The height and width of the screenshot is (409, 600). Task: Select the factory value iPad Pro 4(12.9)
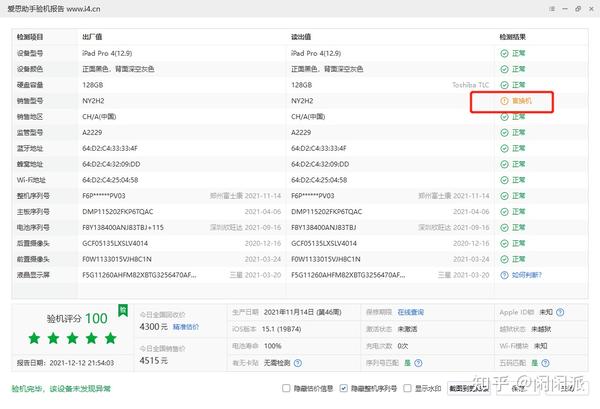pyautogui.click(x=107, y=54)
